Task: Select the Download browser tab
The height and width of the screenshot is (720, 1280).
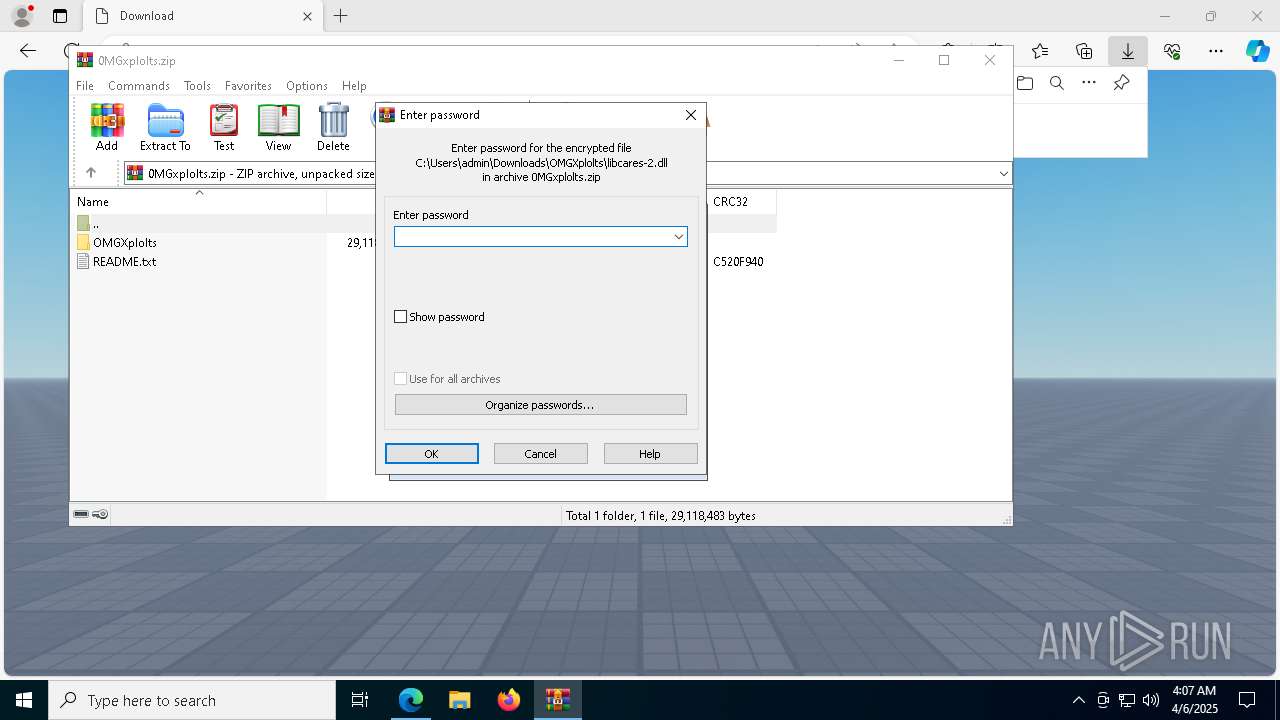Action: 201,16
